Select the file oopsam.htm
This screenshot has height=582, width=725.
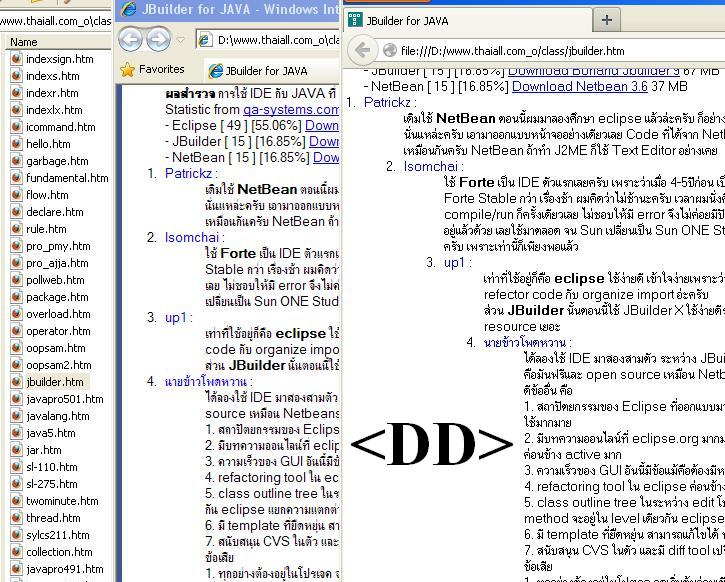pos(55,349)
